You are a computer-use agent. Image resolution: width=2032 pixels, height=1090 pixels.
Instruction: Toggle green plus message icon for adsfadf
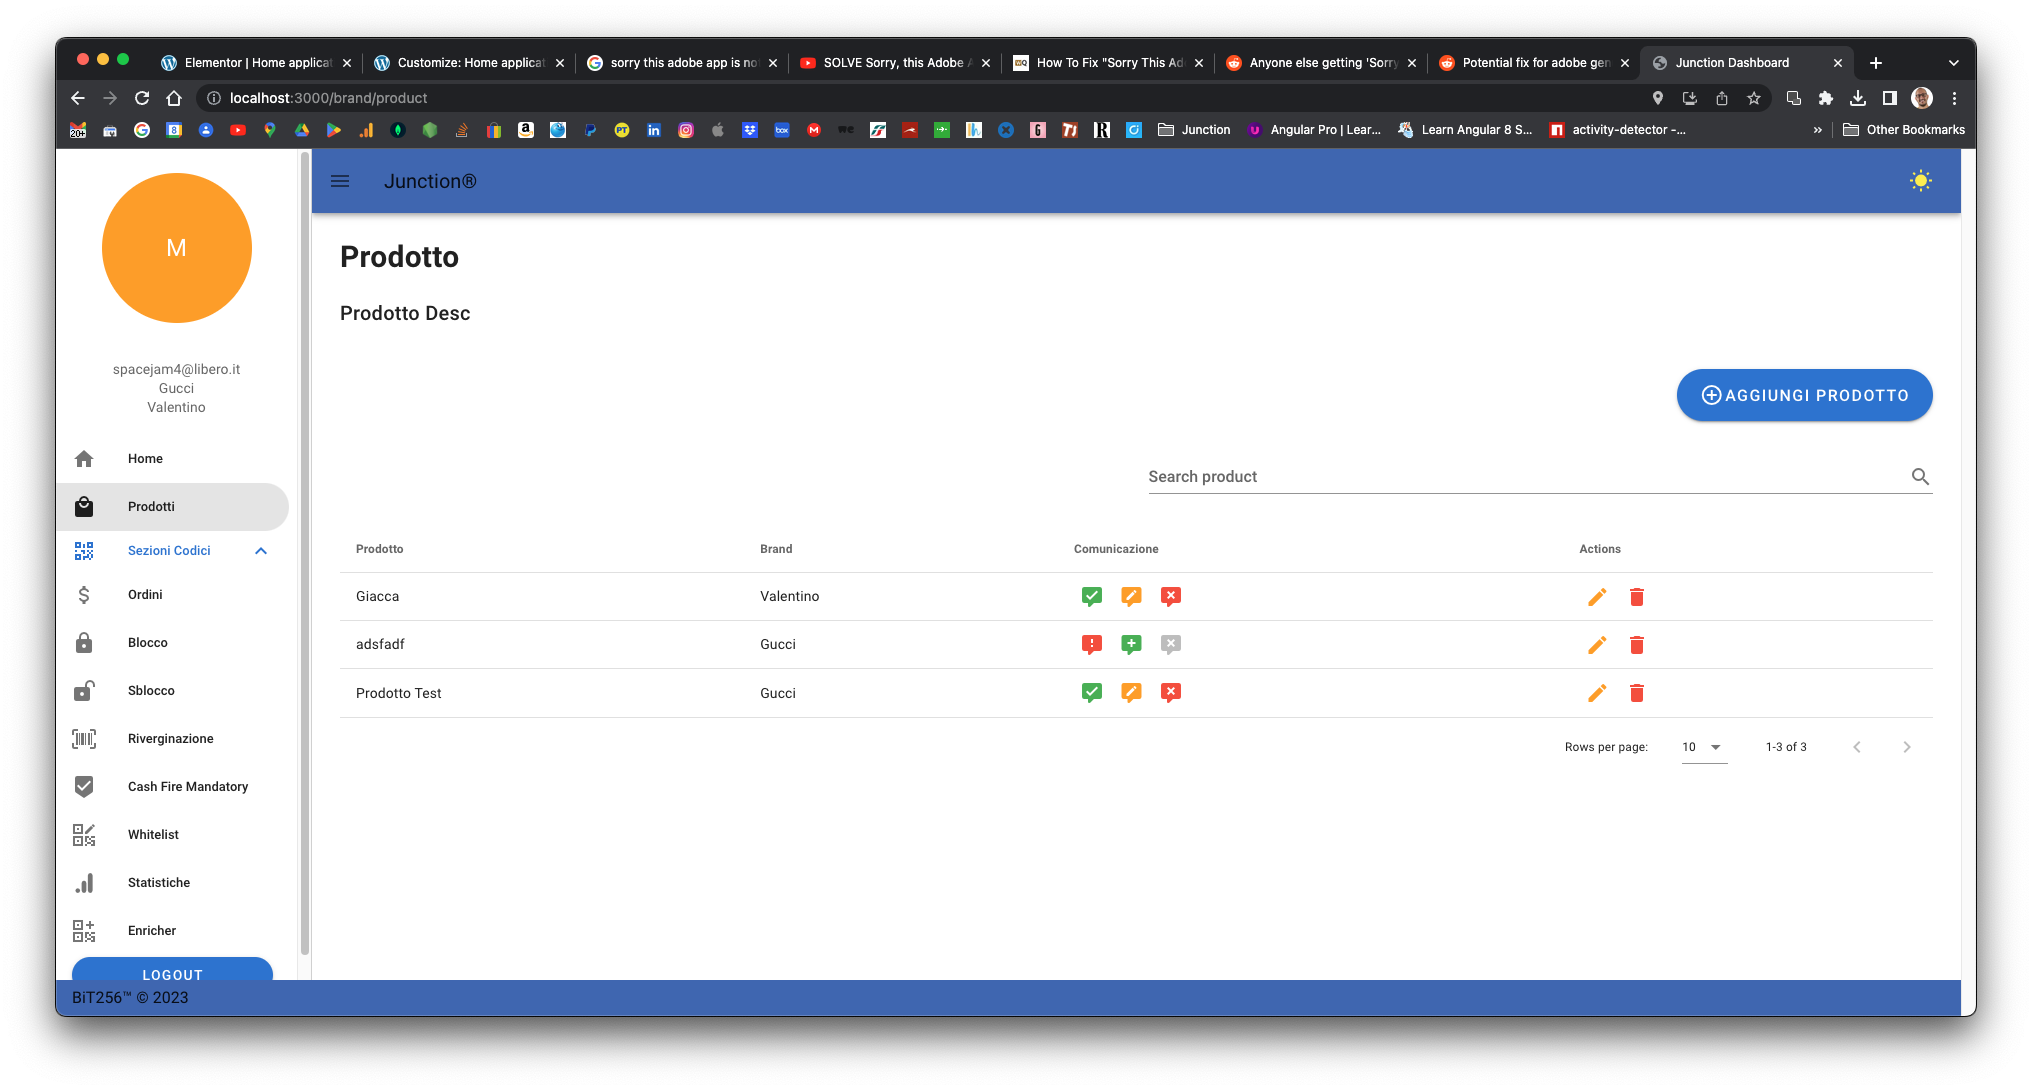(1131, 645)
